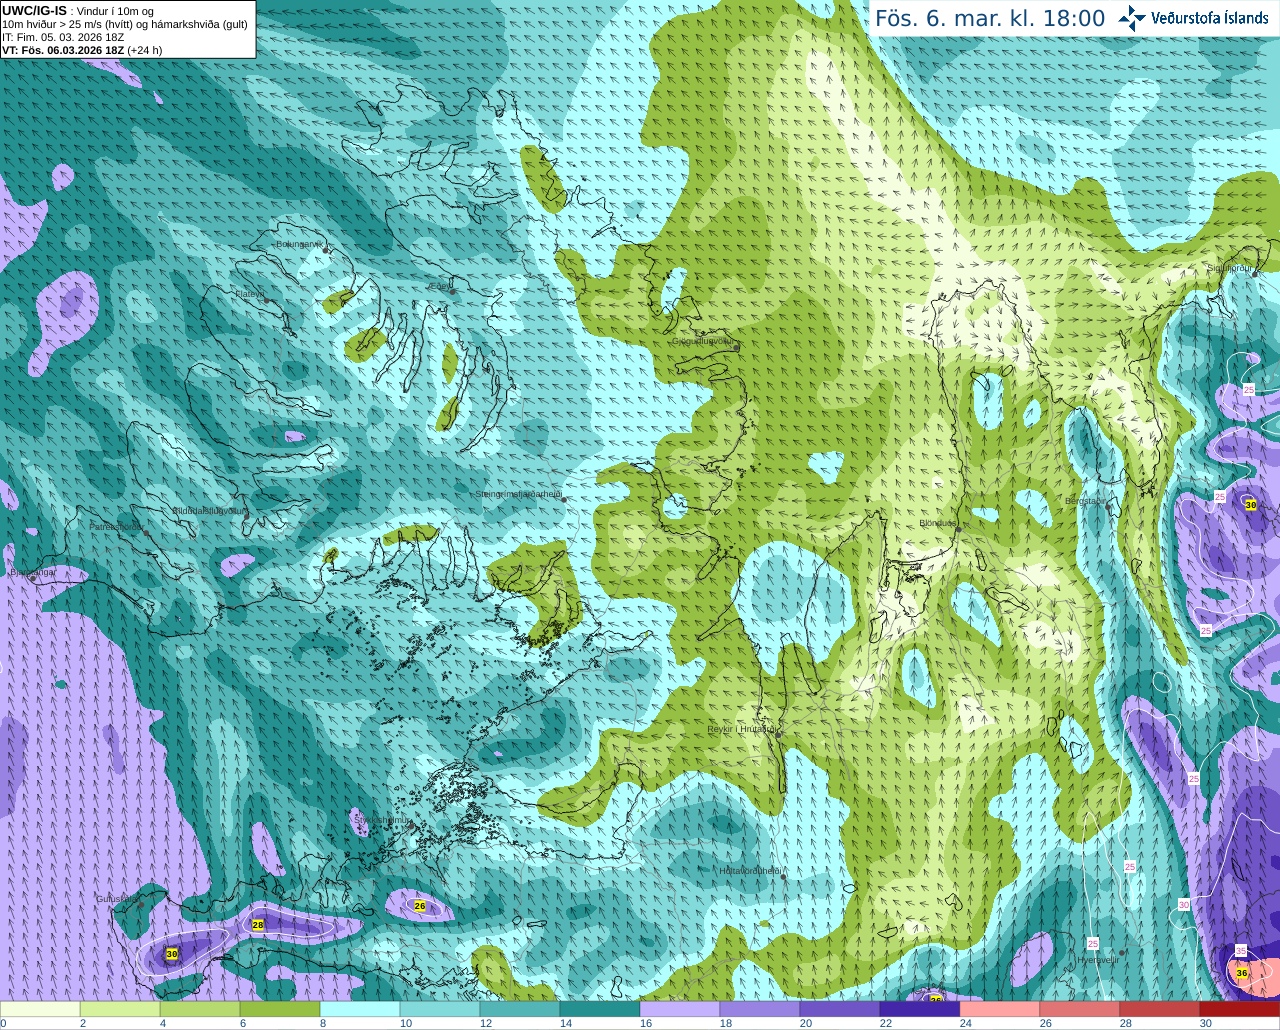The width and height of the screenshot is (1280, 1030).
Task: Click the Bjargtangar station label
Action: (32, 573)
